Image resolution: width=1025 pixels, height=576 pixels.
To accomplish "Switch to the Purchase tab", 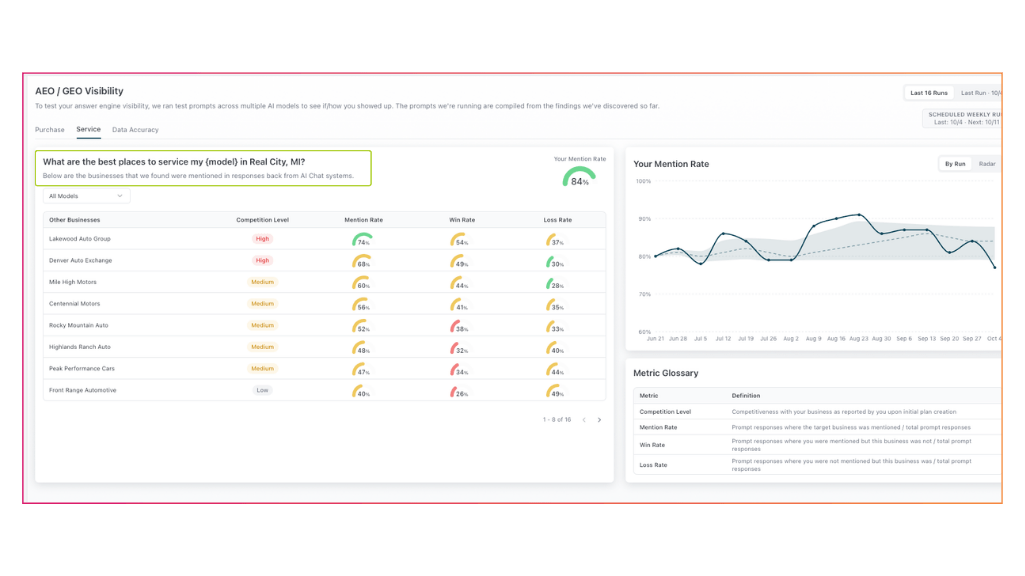I will [x=50, y=129].
